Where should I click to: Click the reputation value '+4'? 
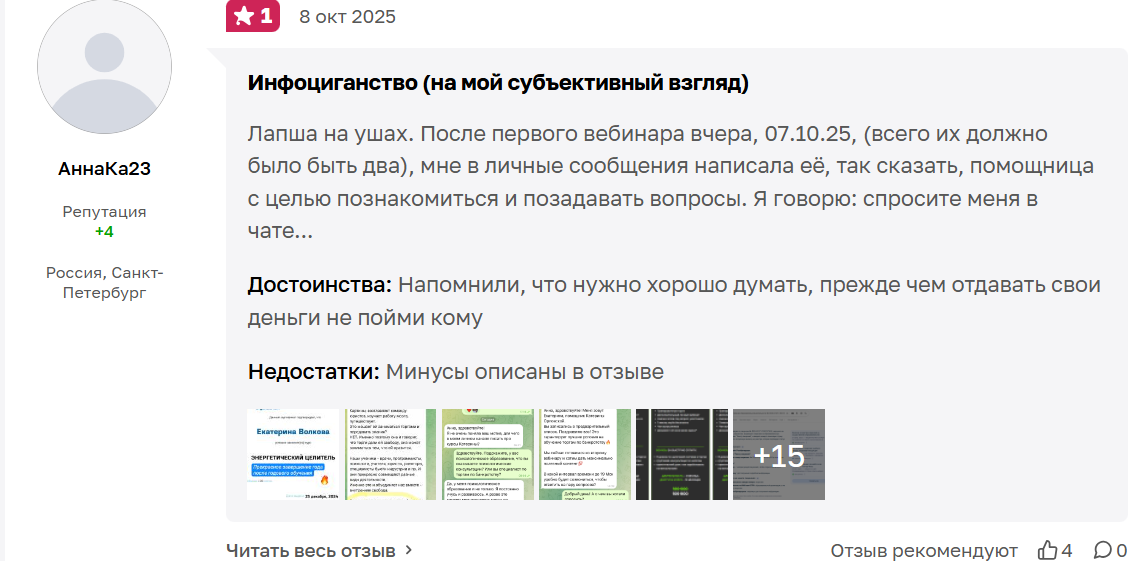[104, 232]
